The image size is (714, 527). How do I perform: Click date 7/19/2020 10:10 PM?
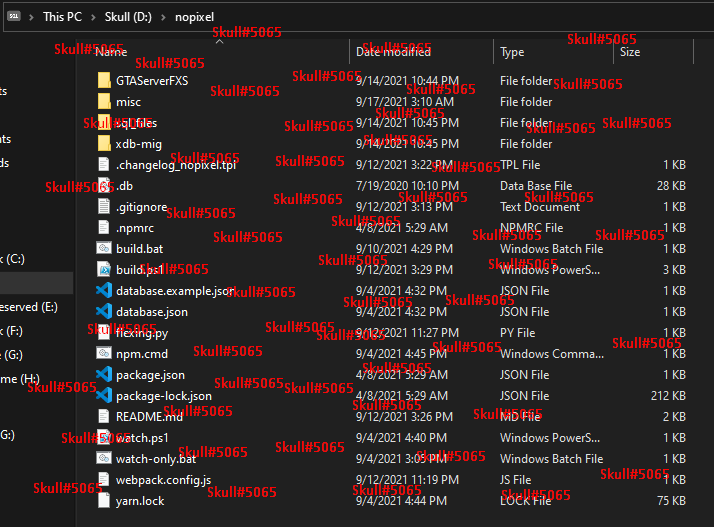coord(407,186)
